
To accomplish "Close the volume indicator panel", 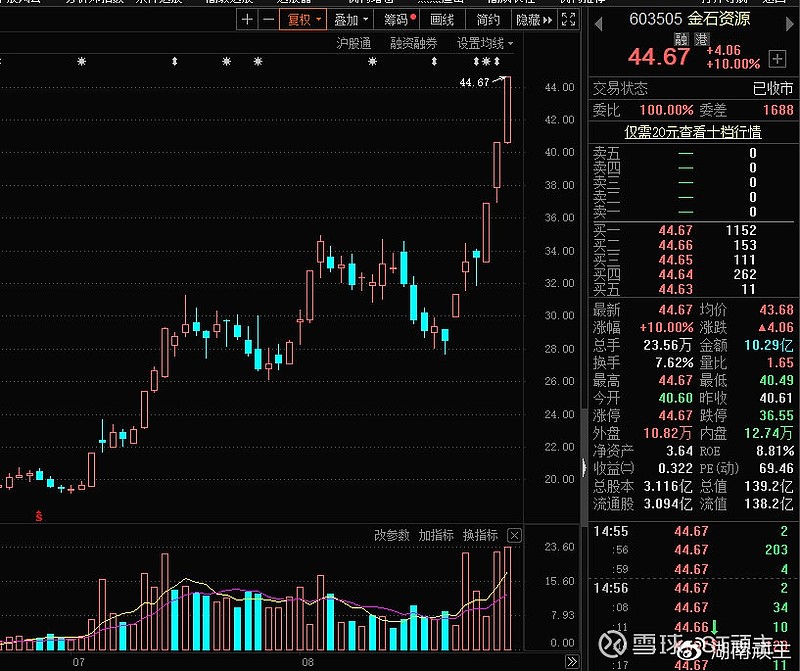I will (514, 536).
